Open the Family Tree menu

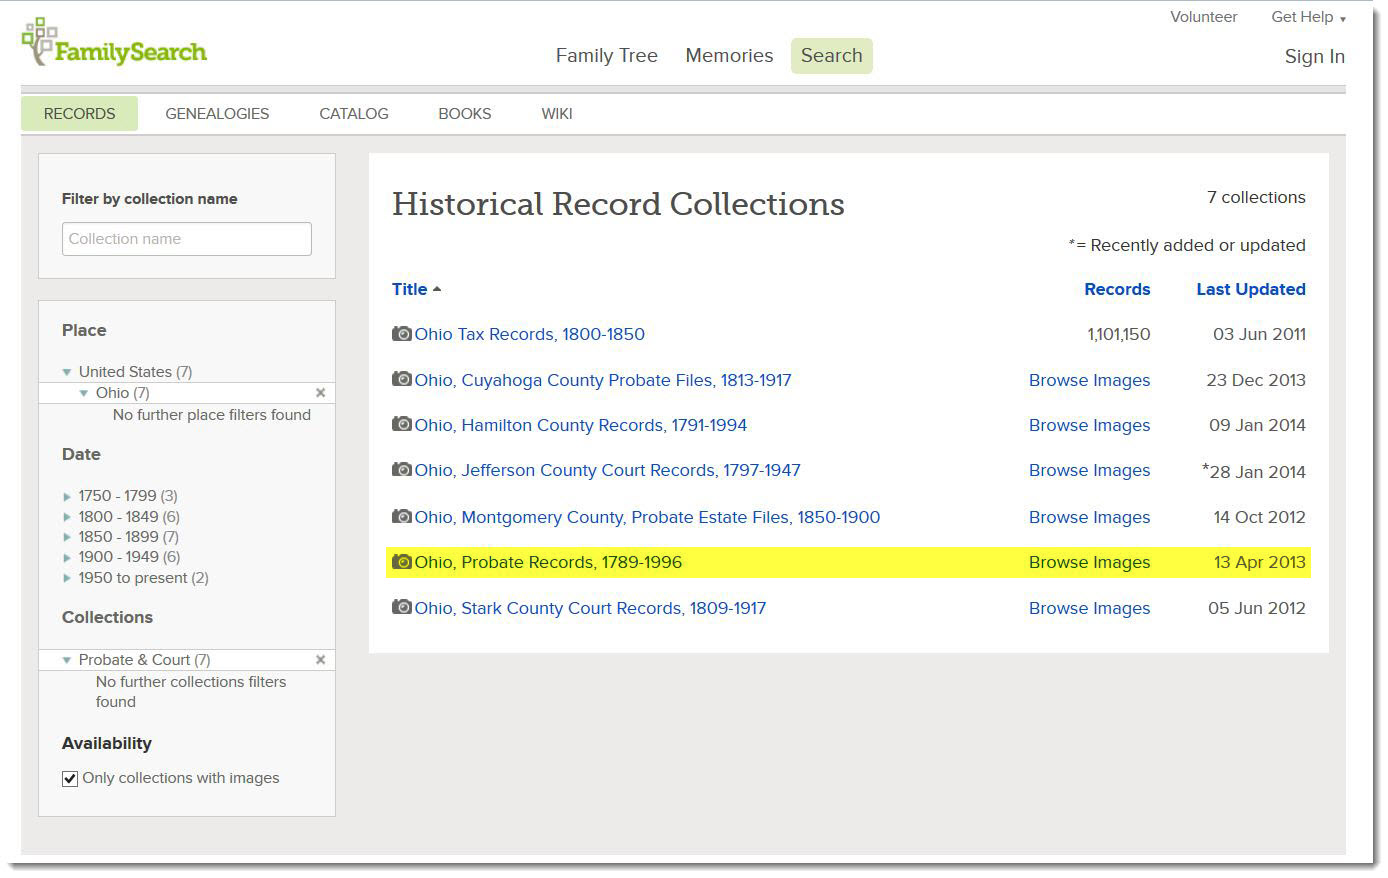pyautogui.click(x=606, y=56)
